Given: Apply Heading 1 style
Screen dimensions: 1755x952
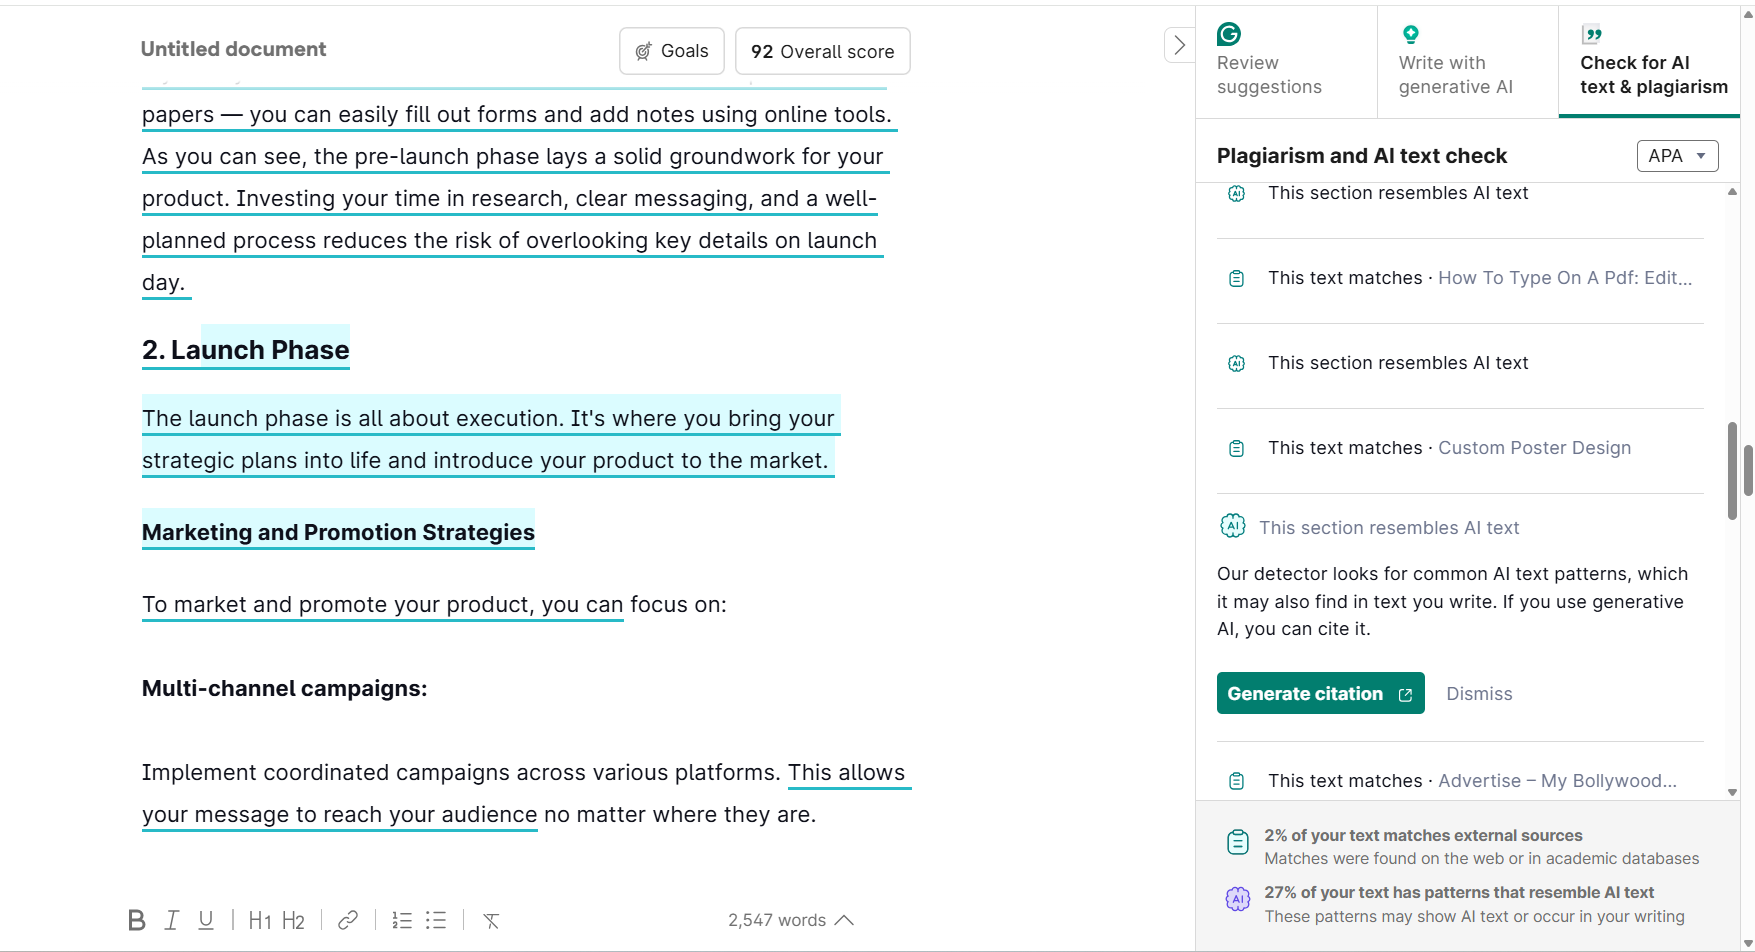Looking at the screenshot, I should coord(260,920).
